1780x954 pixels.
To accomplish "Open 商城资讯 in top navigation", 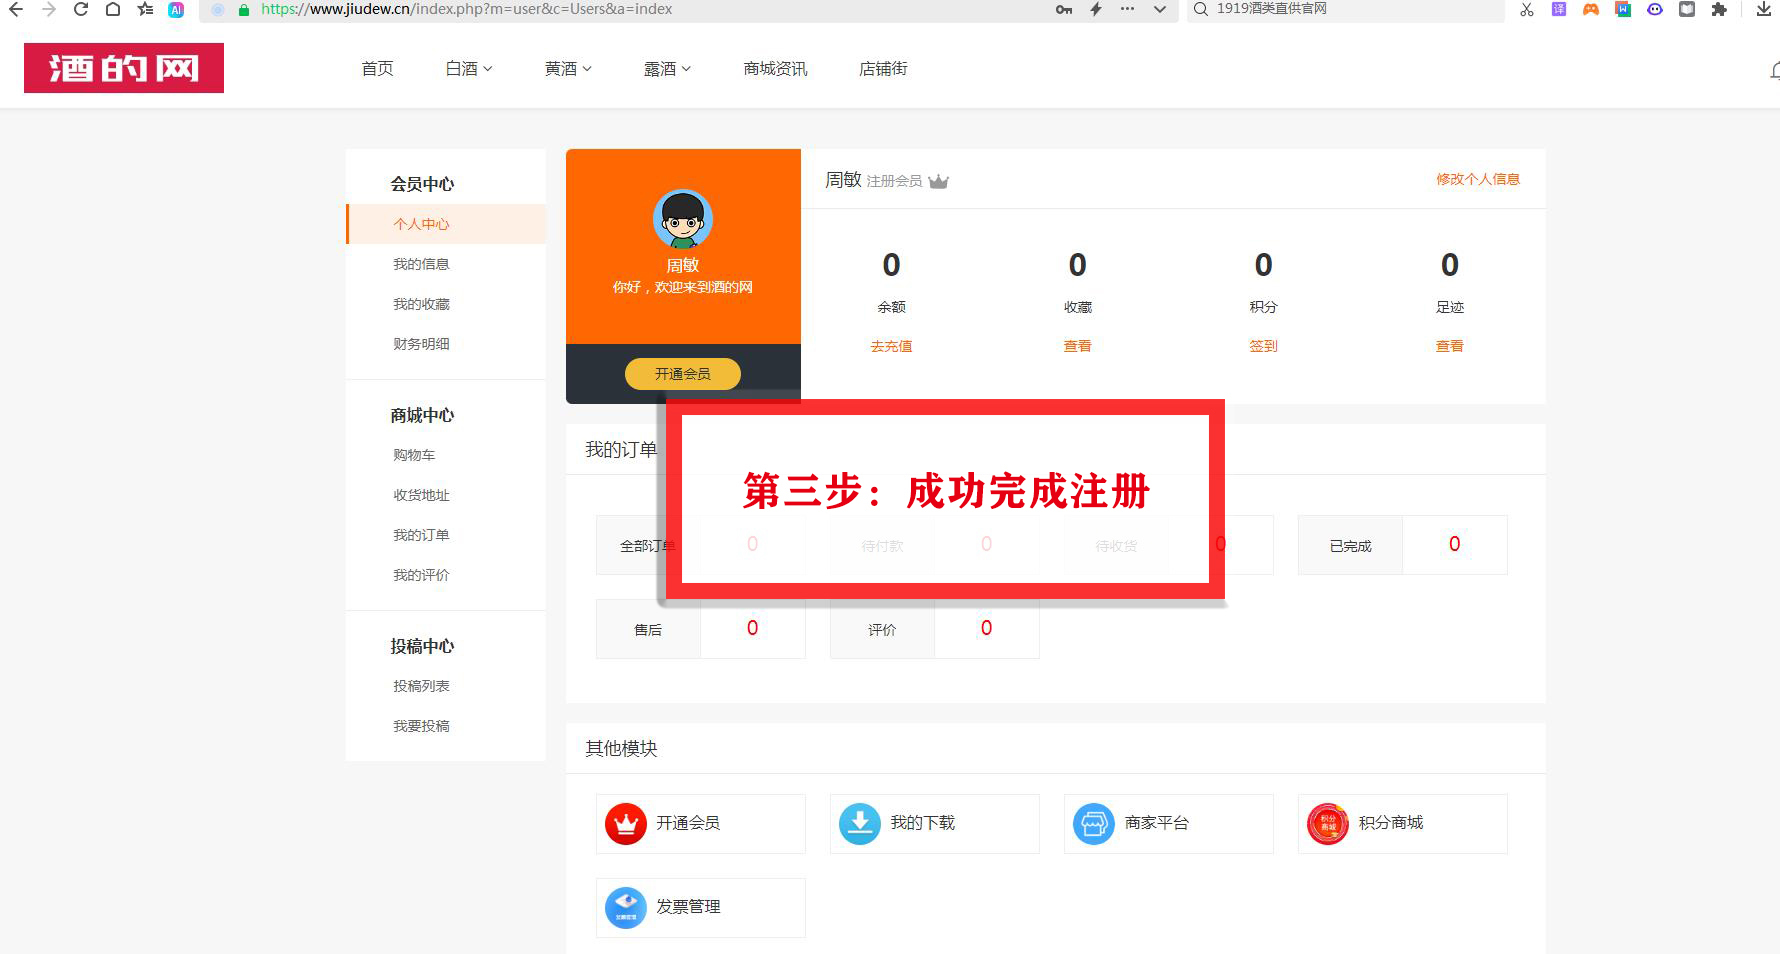I will pyautogui.click(x=775, y=69).
